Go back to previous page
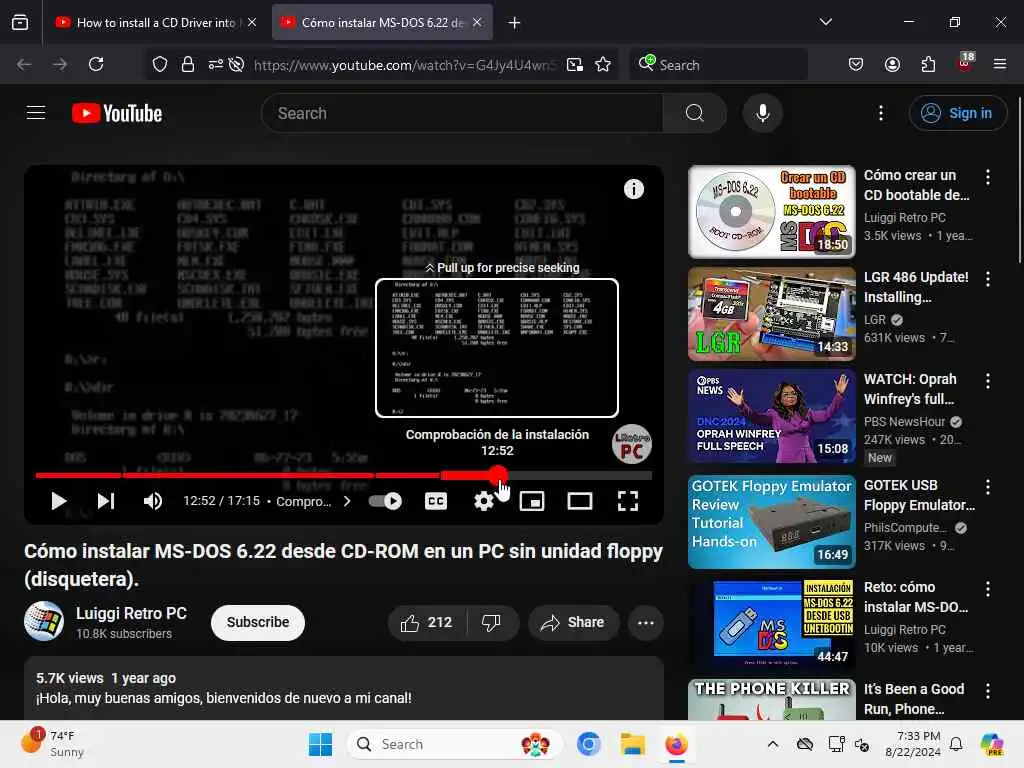 (24, 64)
